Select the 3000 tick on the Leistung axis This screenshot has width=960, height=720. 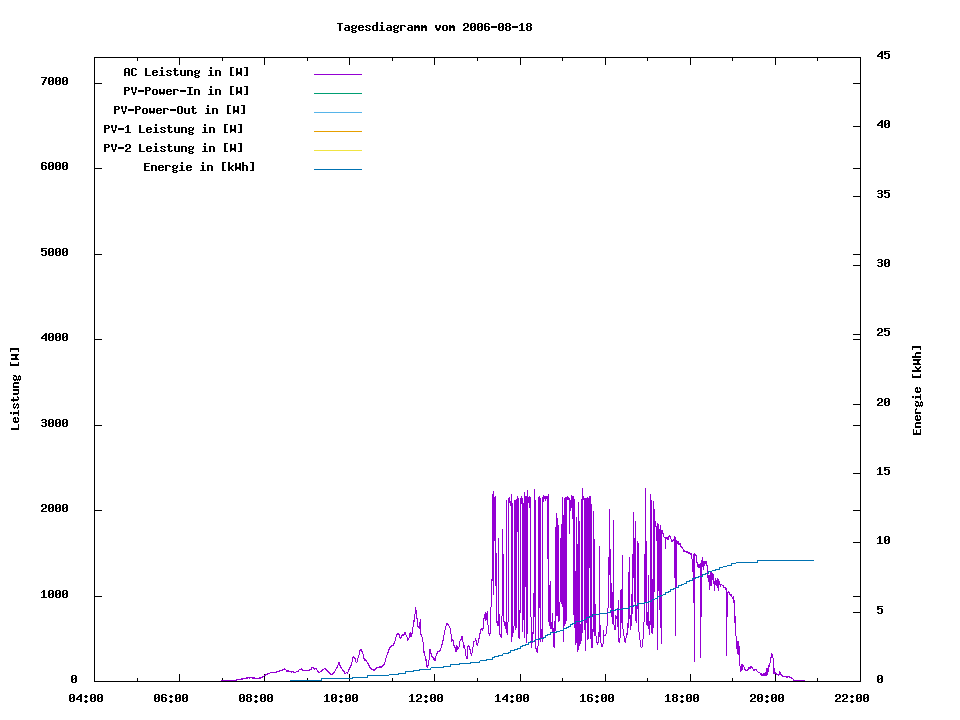click(x=53, y=424)
